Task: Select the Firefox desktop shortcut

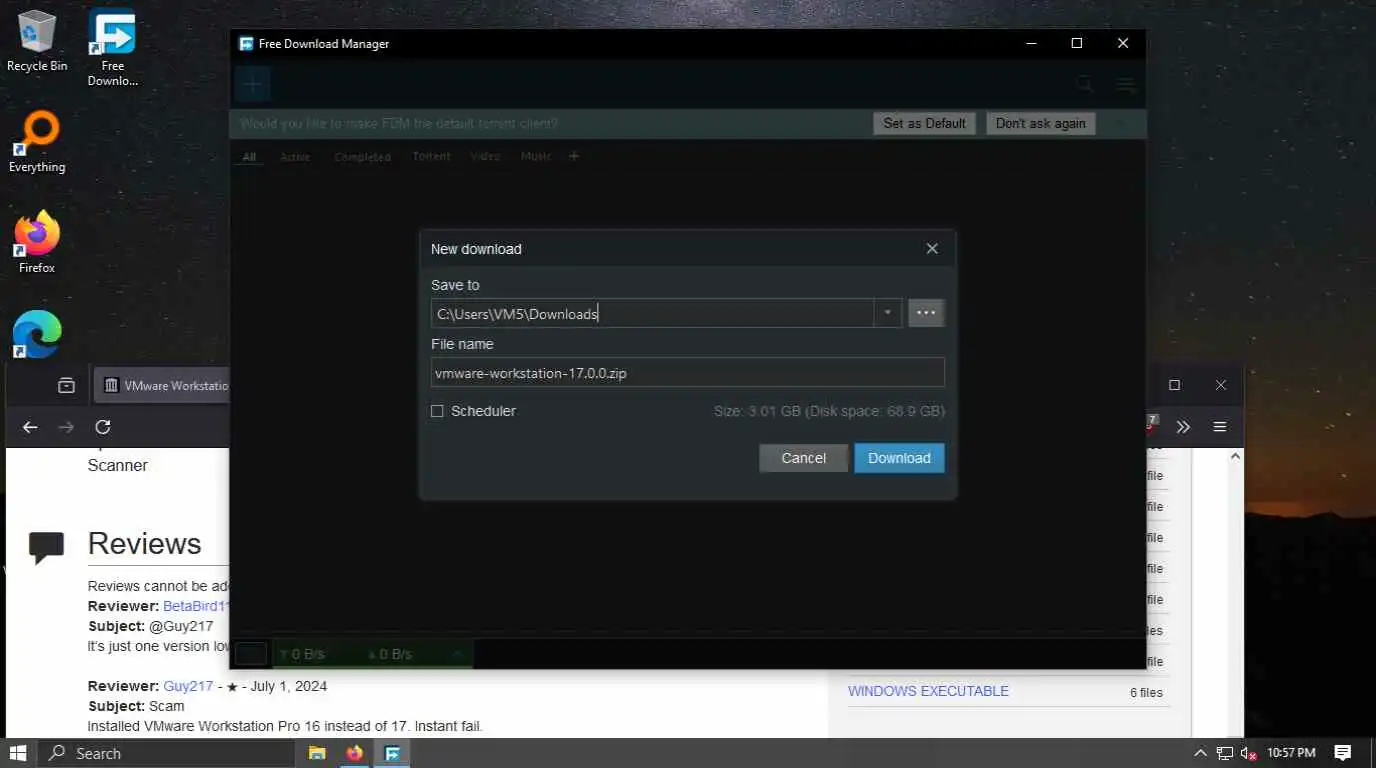Action: [x=37, y=242]
